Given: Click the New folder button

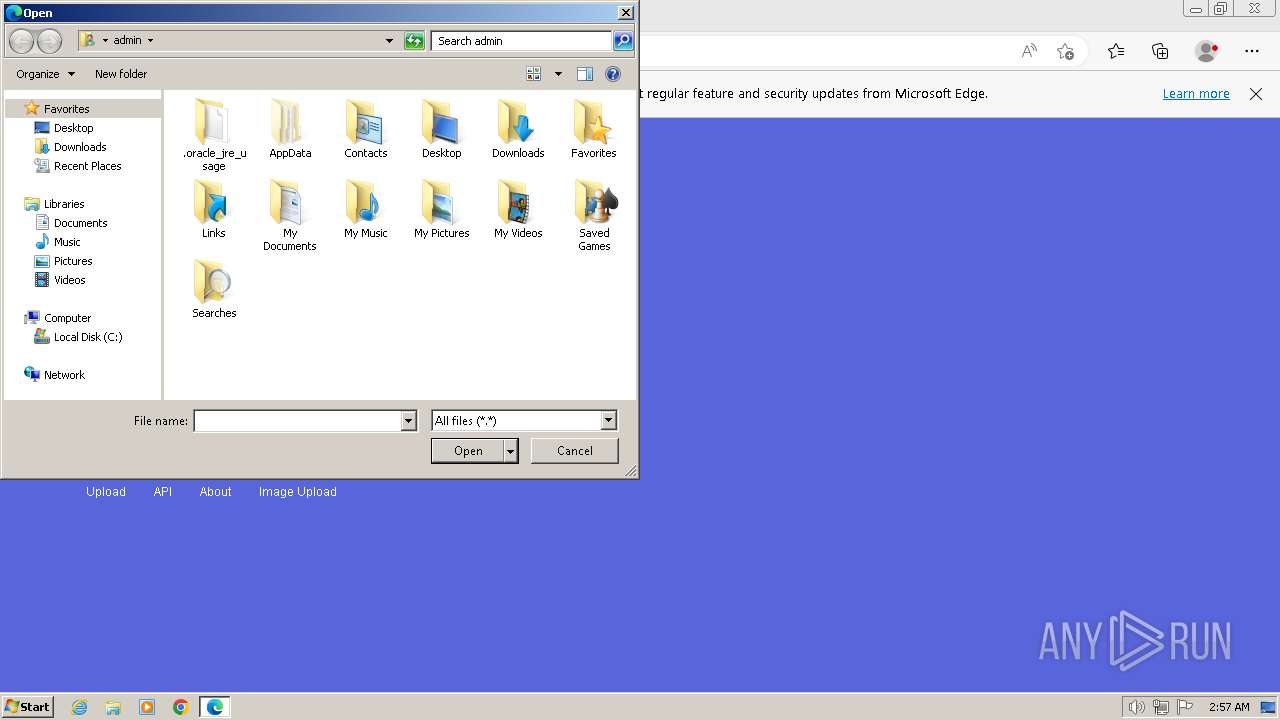Looking at the screenshot, I should (121, 74).
